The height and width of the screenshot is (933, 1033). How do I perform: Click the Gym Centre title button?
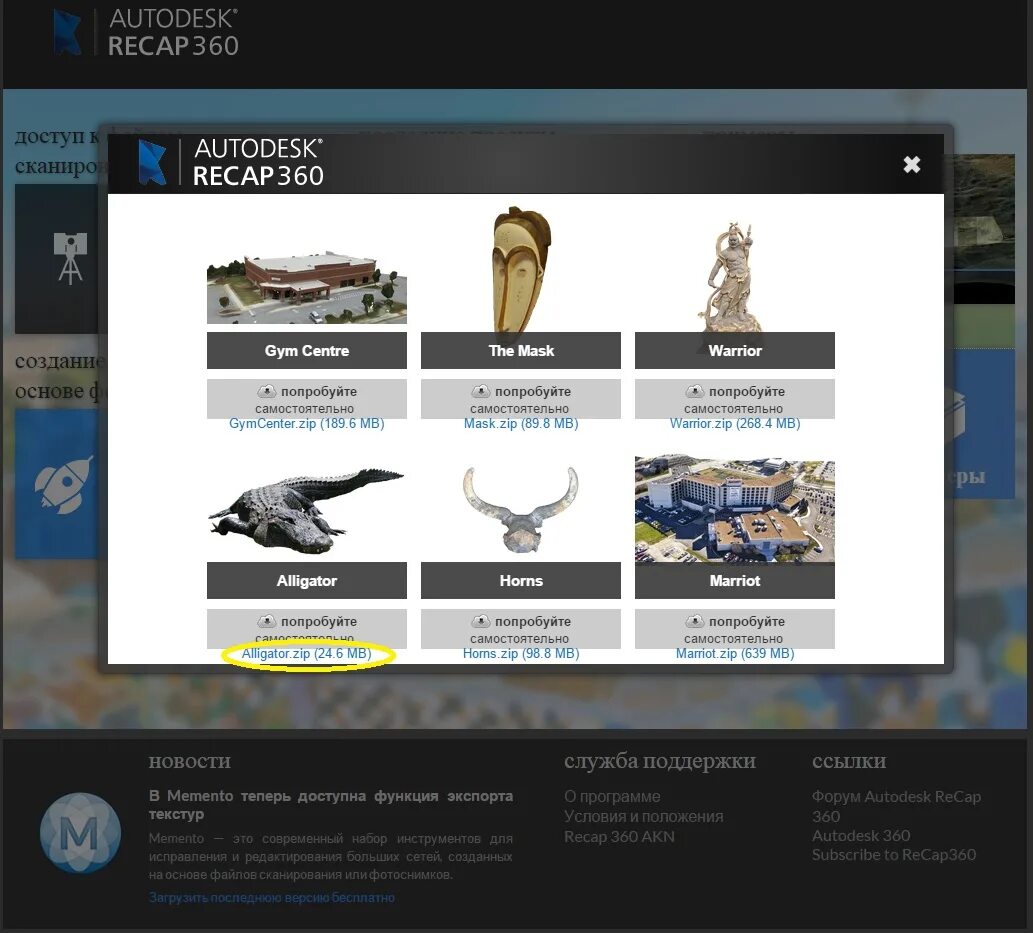click(306, 351)
